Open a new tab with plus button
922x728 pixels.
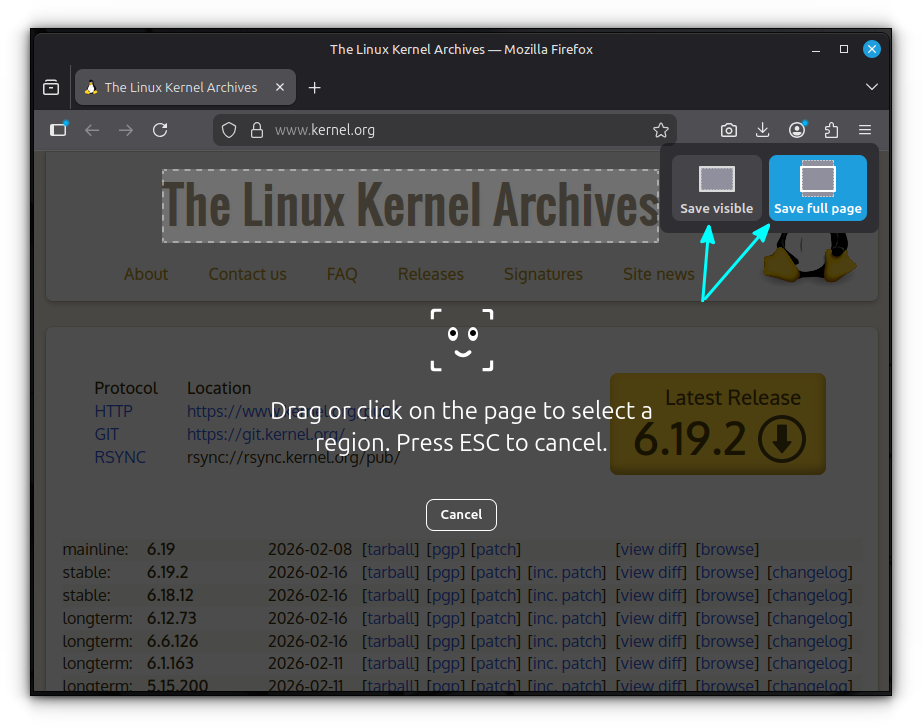314,88
